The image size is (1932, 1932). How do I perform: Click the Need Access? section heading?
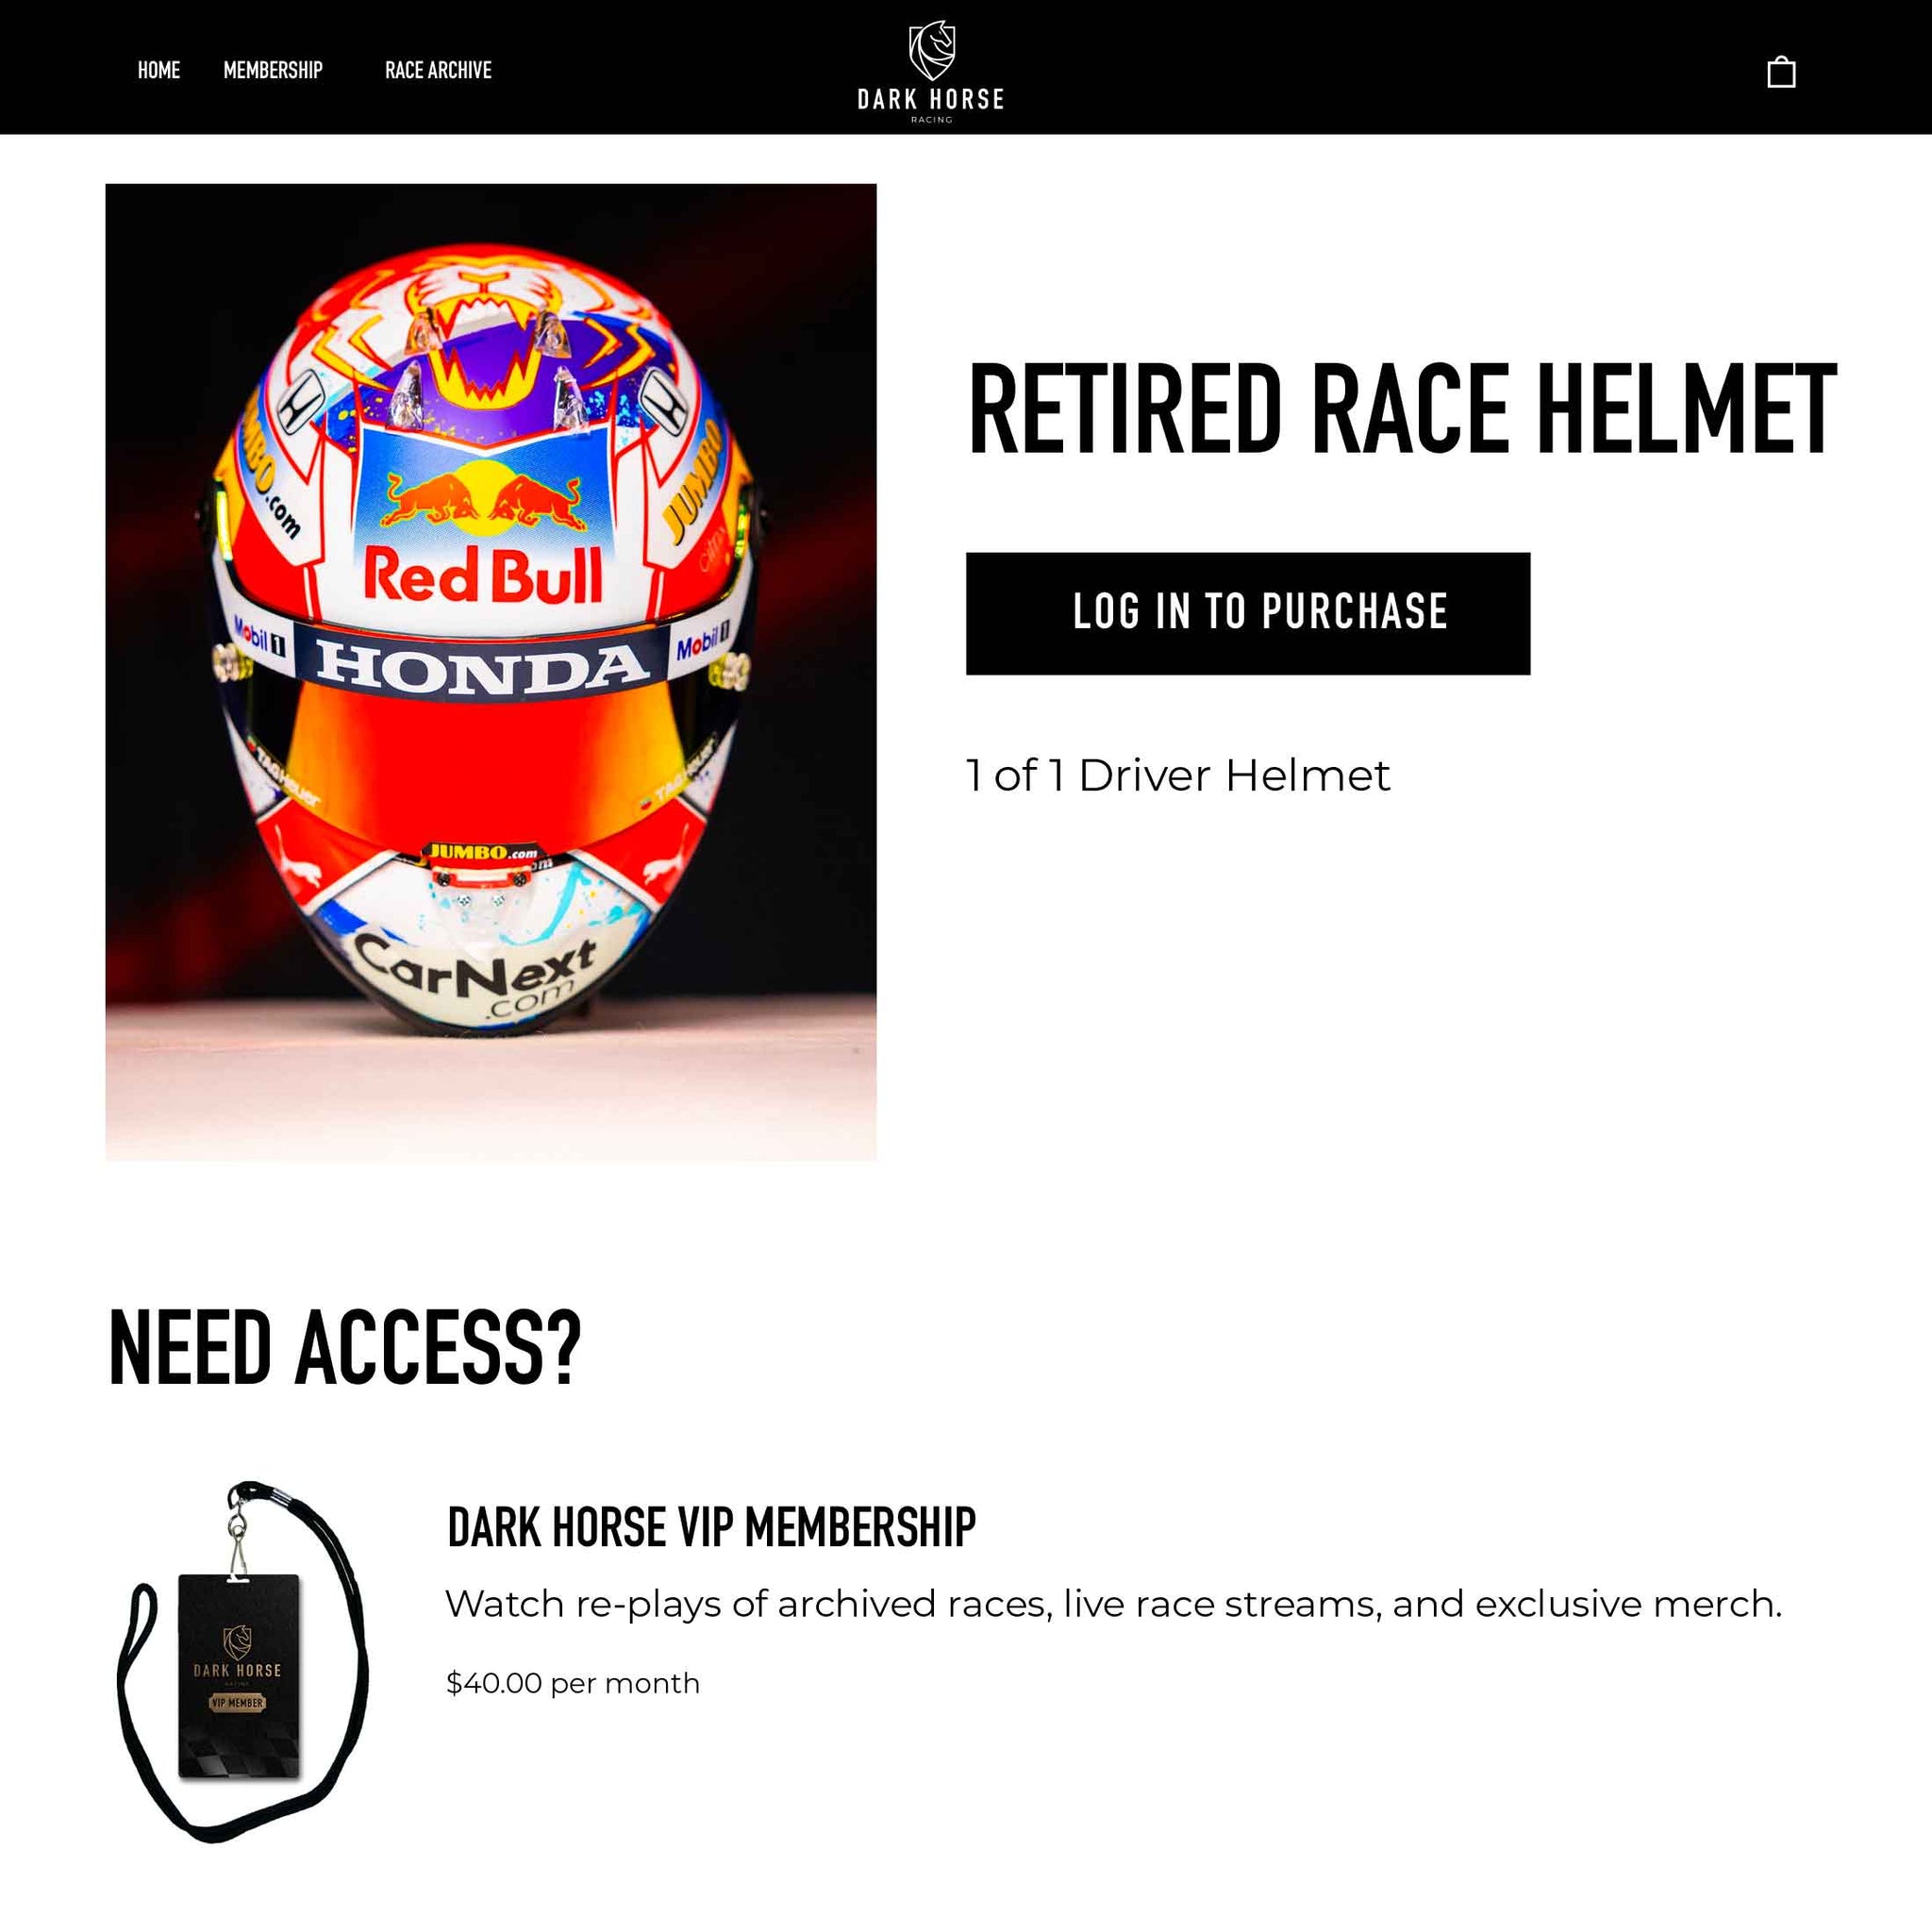[x=344, y=1348]
